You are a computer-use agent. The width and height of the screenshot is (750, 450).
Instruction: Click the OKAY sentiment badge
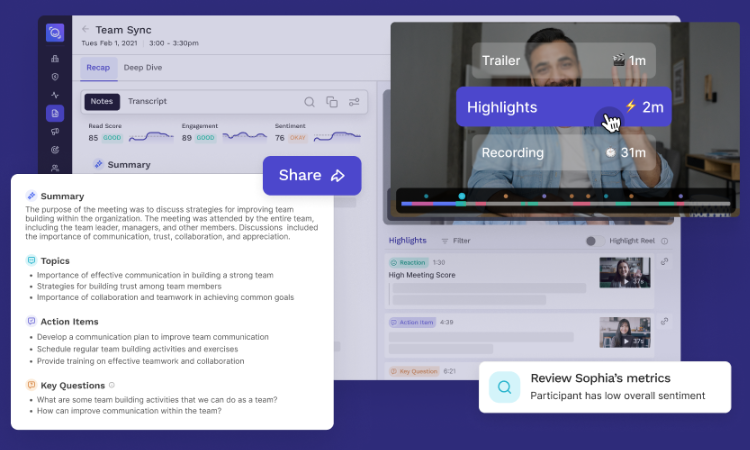pyautogui.click(x=298, y=138)
